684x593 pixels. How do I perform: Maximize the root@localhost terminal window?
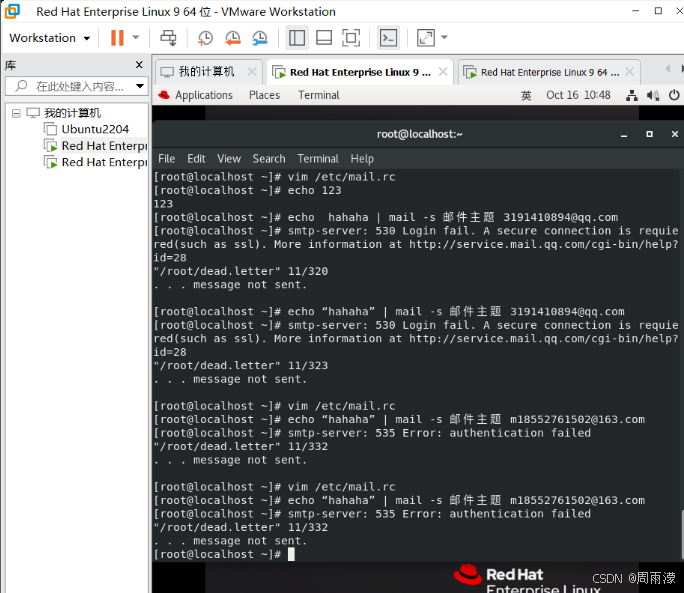(650, 134)
